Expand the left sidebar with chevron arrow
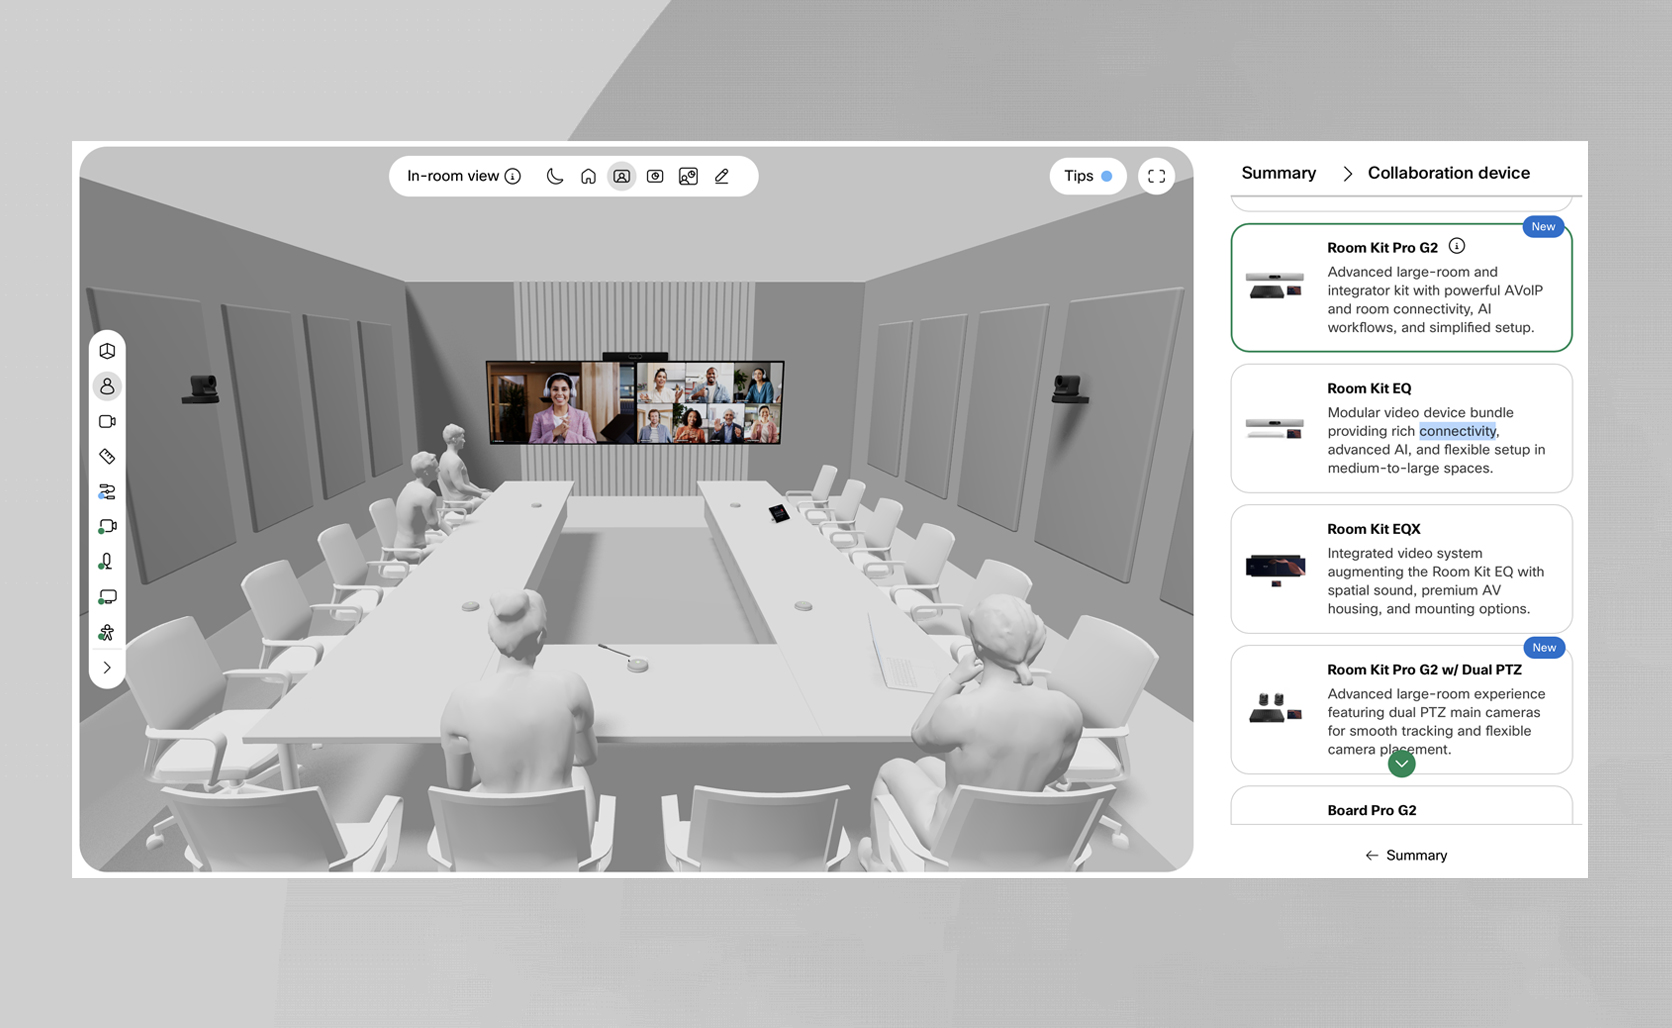1672x1028 pixels. (x=107, y=667)
